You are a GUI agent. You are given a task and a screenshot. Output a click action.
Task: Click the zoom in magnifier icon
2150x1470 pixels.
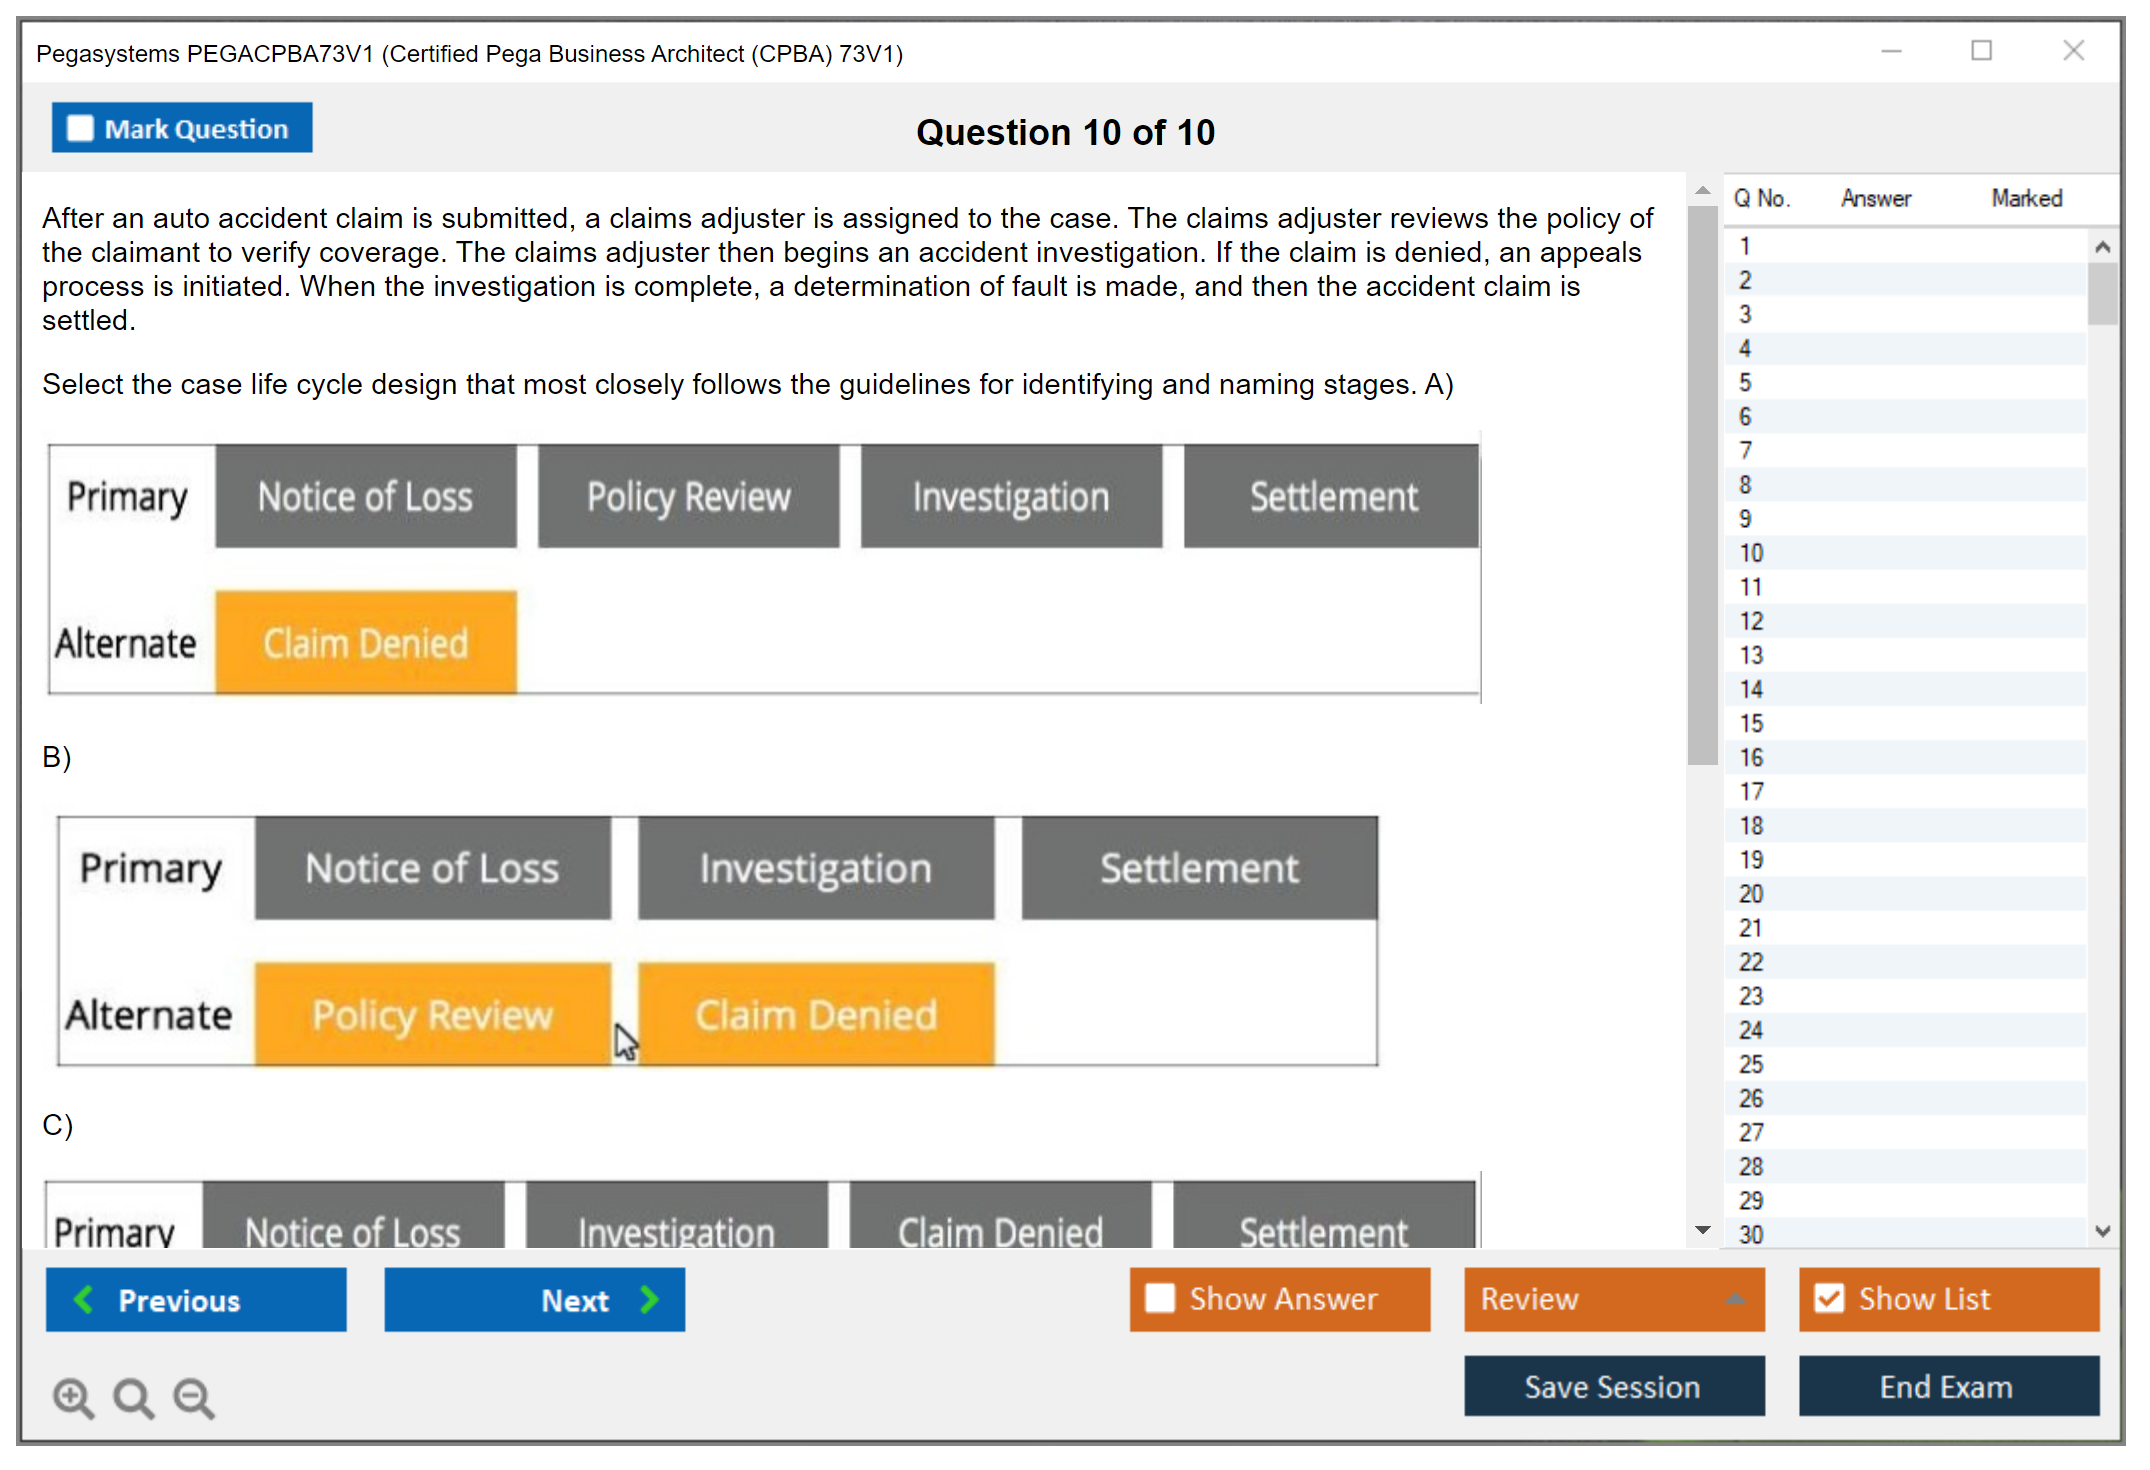pos(73,1397)
